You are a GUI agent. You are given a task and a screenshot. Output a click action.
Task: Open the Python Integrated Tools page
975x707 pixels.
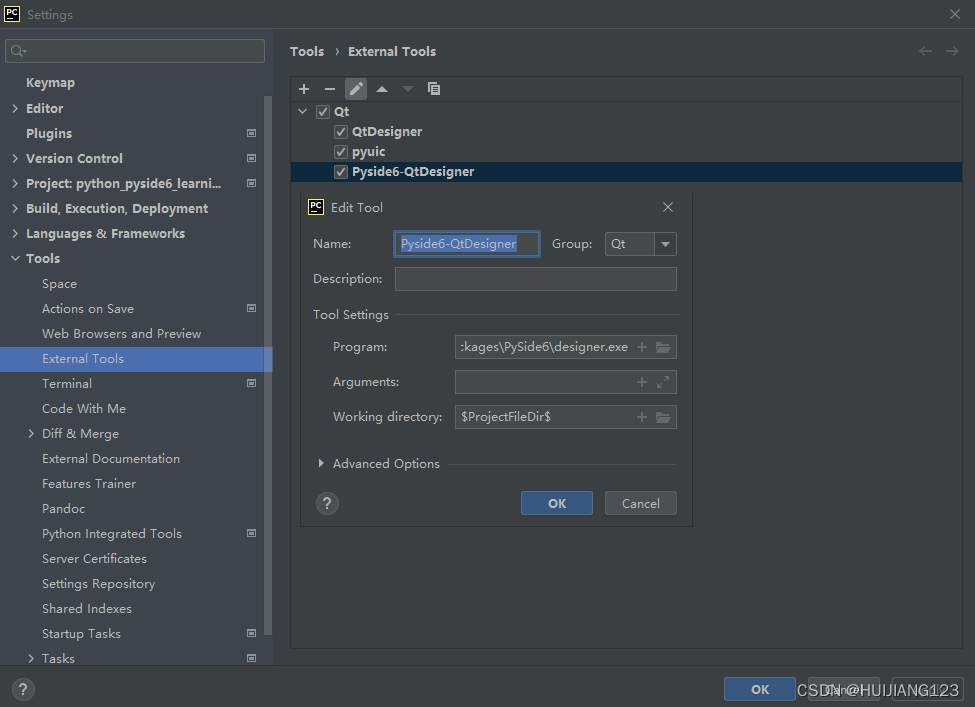coord(112,534)
